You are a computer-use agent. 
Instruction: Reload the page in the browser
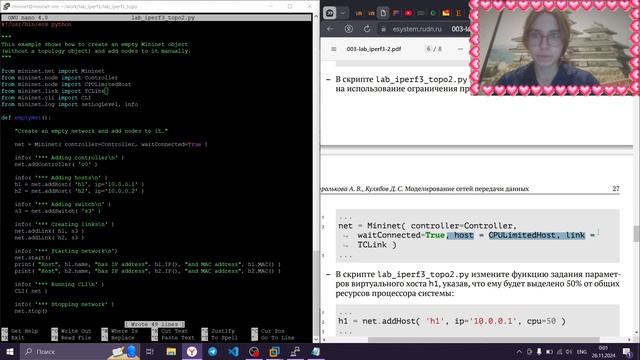click(x=367, y=29)
